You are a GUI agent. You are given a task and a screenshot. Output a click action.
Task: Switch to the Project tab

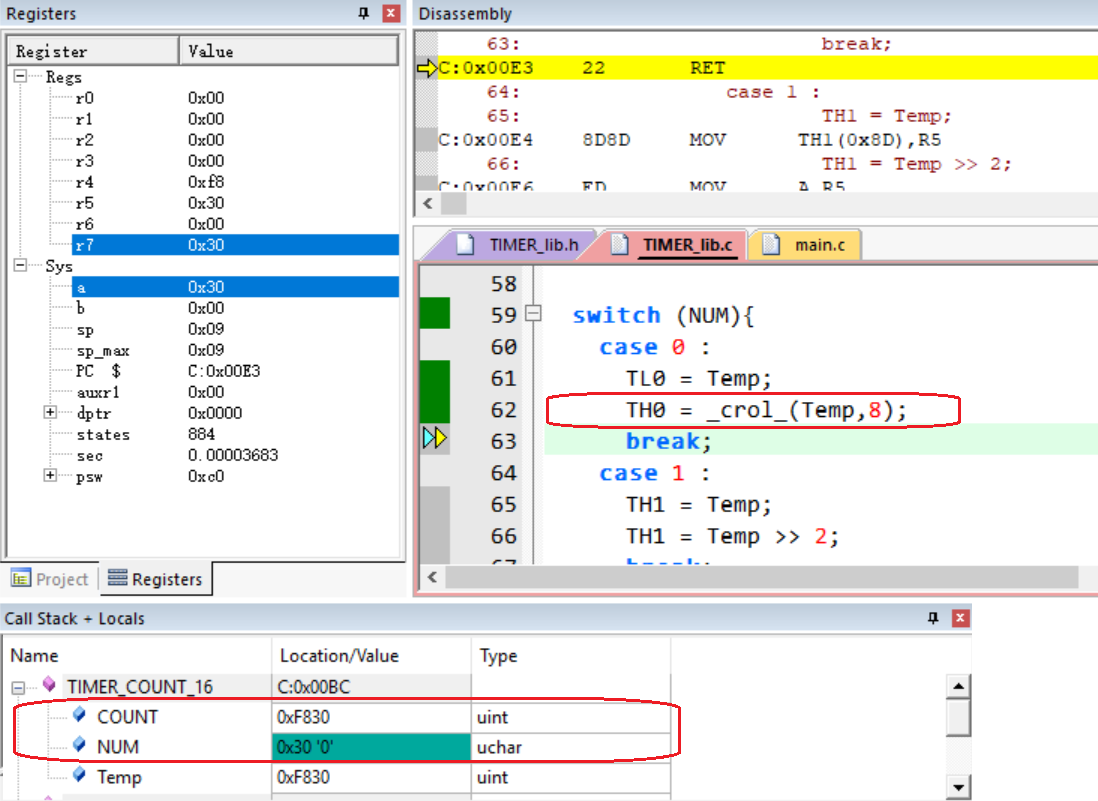[50, 579]
